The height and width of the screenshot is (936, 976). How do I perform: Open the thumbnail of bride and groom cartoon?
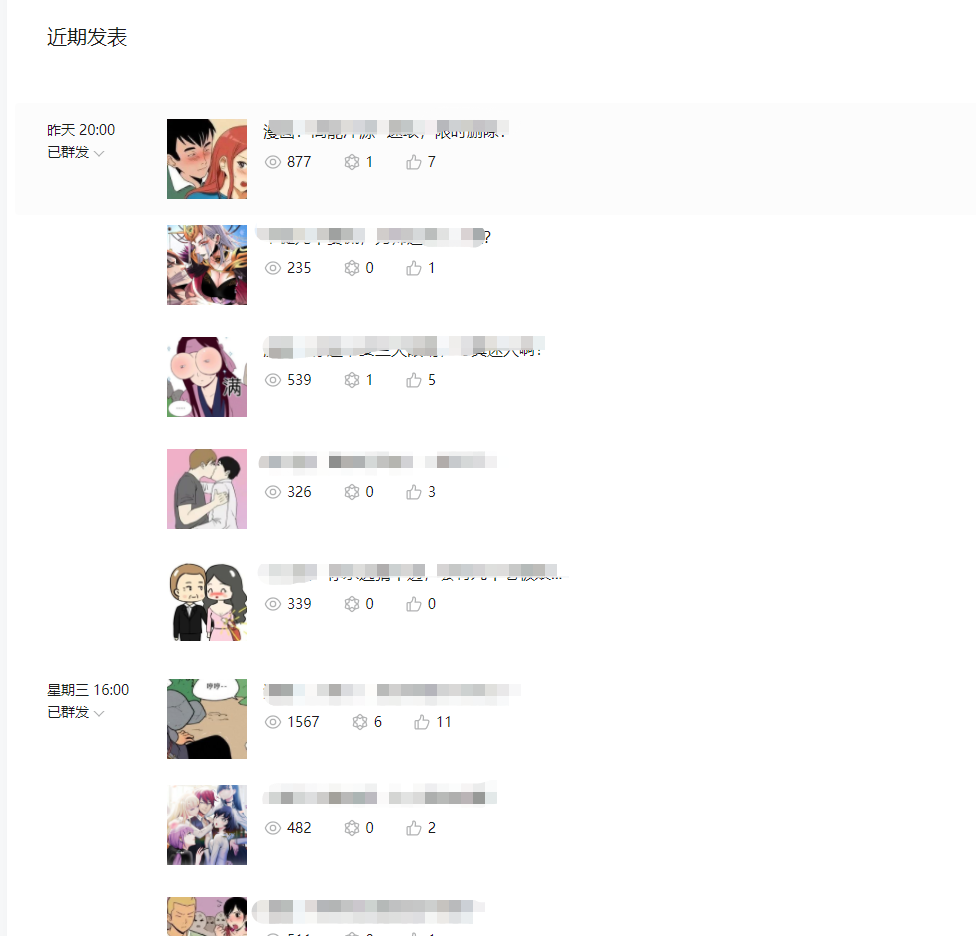point(207,601)
